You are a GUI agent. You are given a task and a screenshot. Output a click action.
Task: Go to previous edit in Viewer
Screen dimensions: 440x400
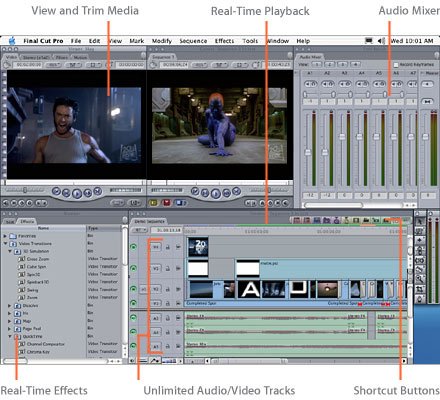pos(56,191)
